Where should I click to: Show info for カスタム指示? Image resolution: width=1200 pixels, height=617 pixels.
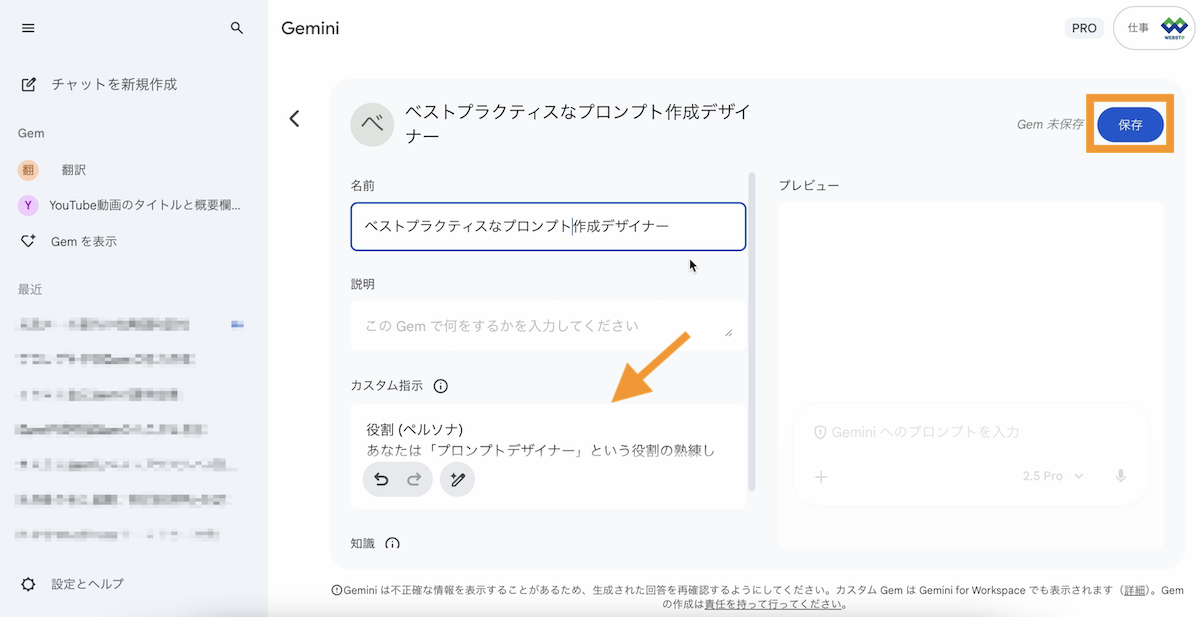441,386
